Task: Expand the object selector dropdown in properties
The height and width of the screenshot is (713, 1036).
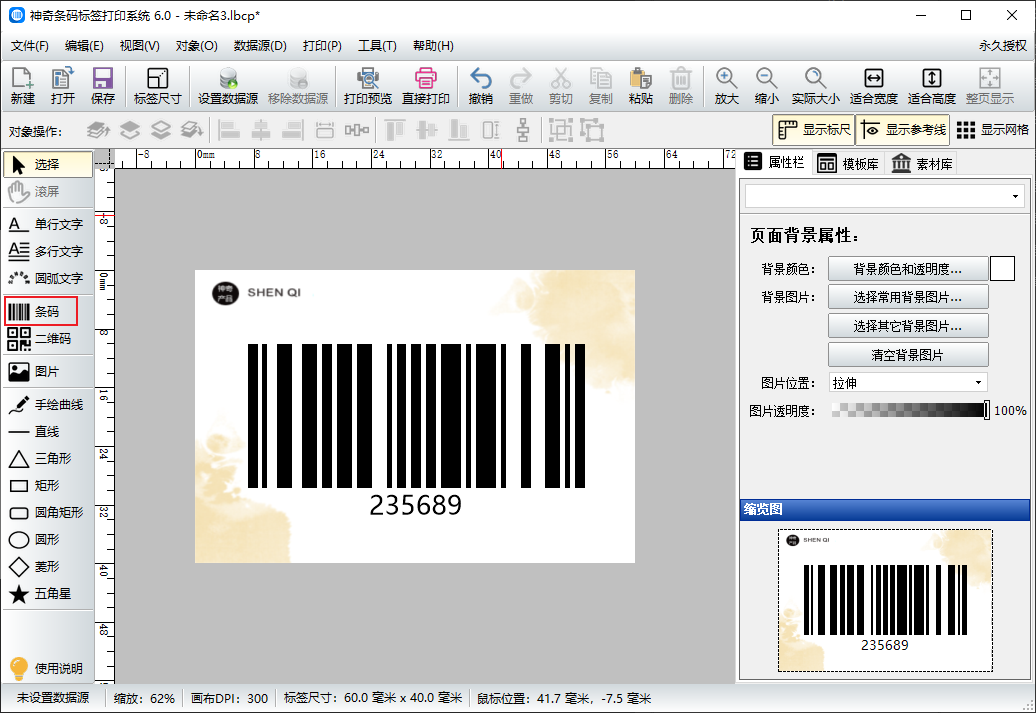Action: 1015,196
